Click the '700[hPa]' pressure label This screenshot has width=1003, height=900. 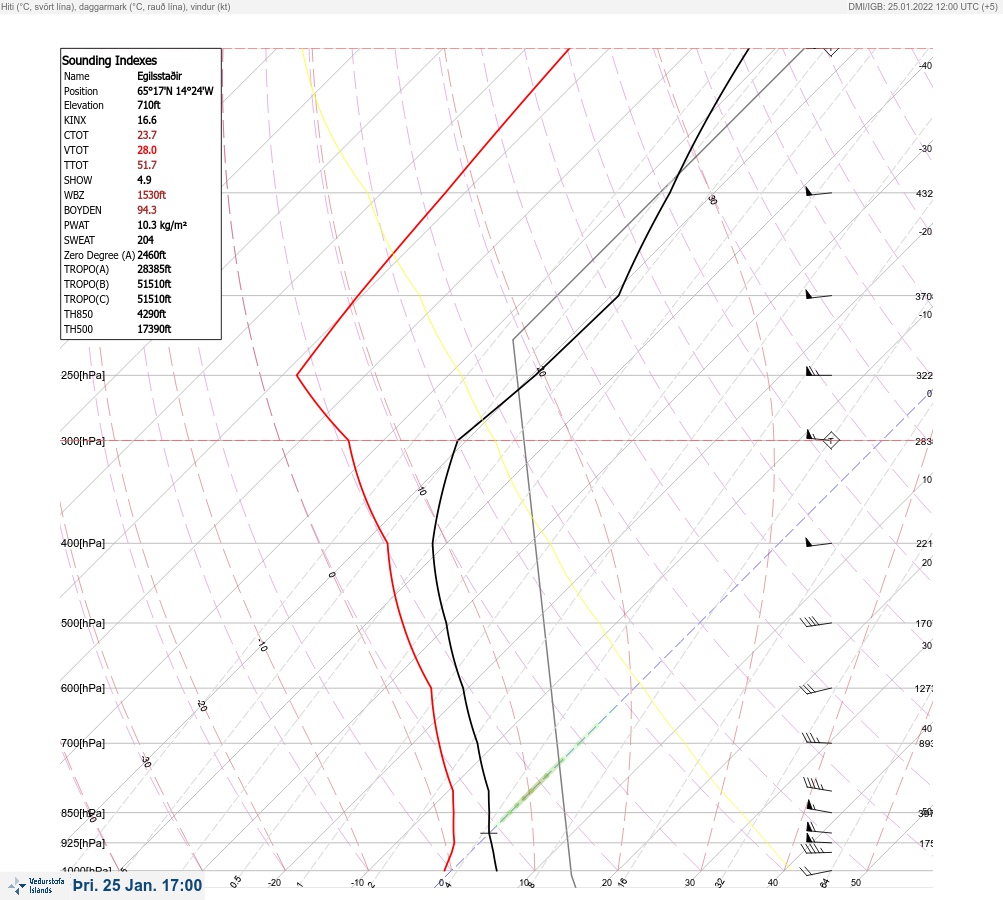[x=83, y=743]
